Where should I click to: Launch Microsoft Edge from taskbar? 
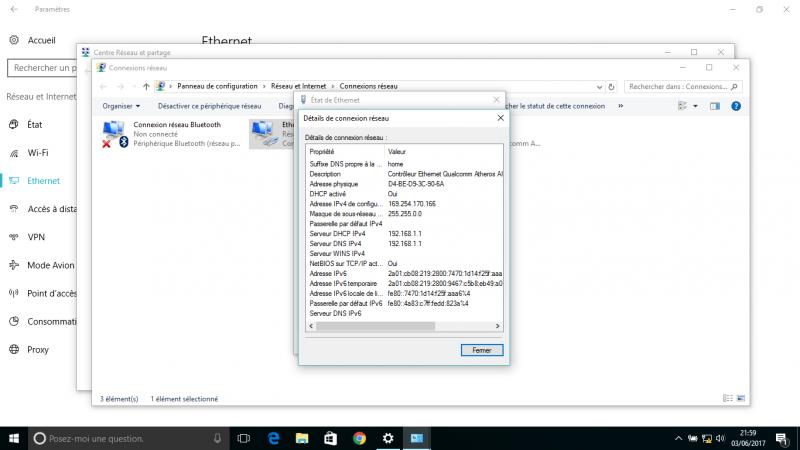pos(273,438)
